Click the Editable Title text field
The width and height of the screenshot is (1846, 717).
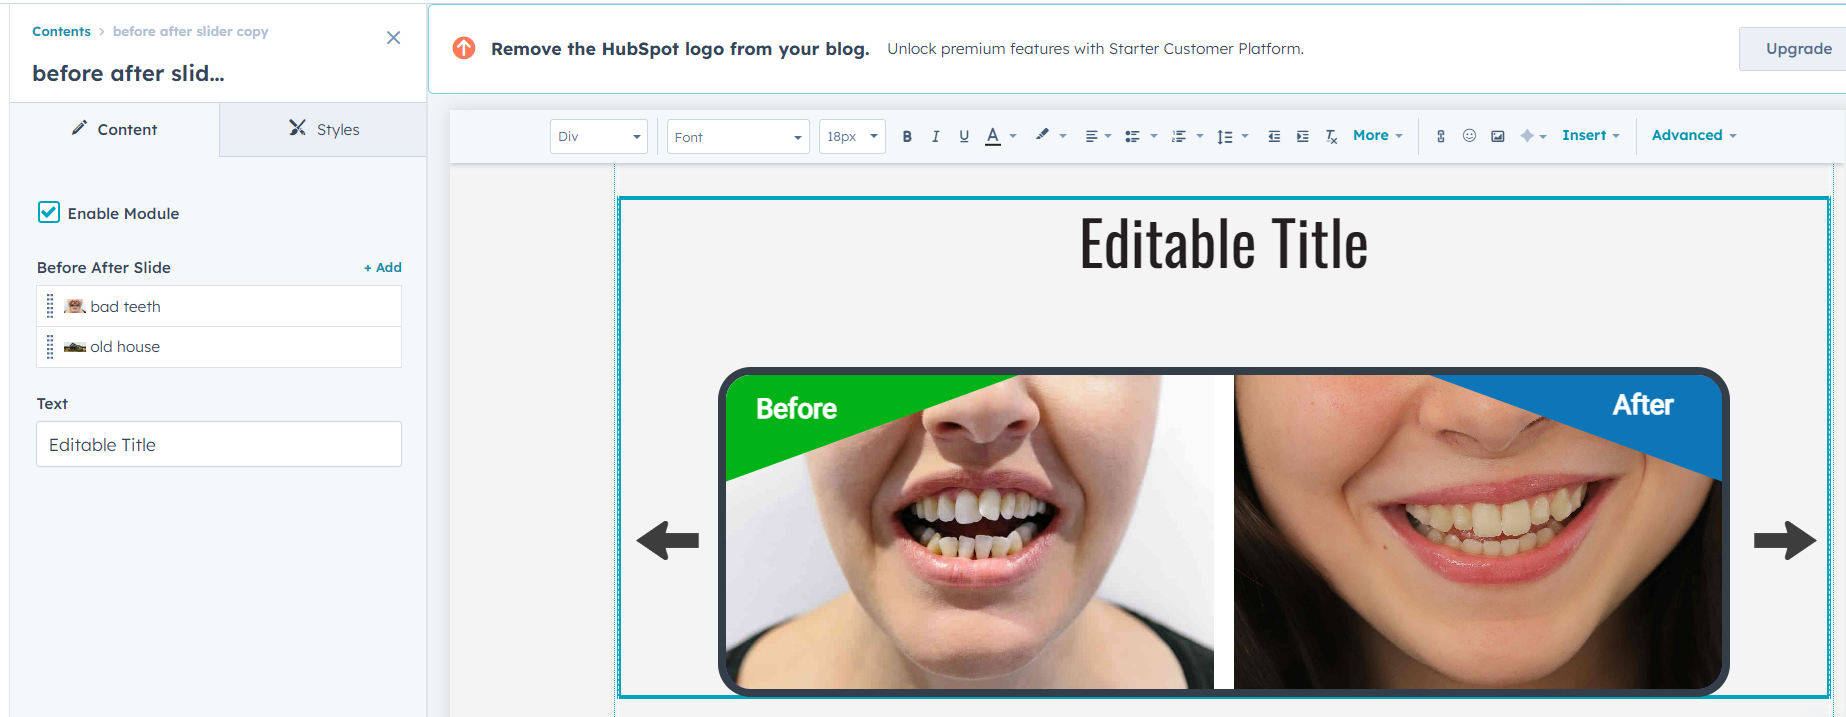click(x=219, y=444)
